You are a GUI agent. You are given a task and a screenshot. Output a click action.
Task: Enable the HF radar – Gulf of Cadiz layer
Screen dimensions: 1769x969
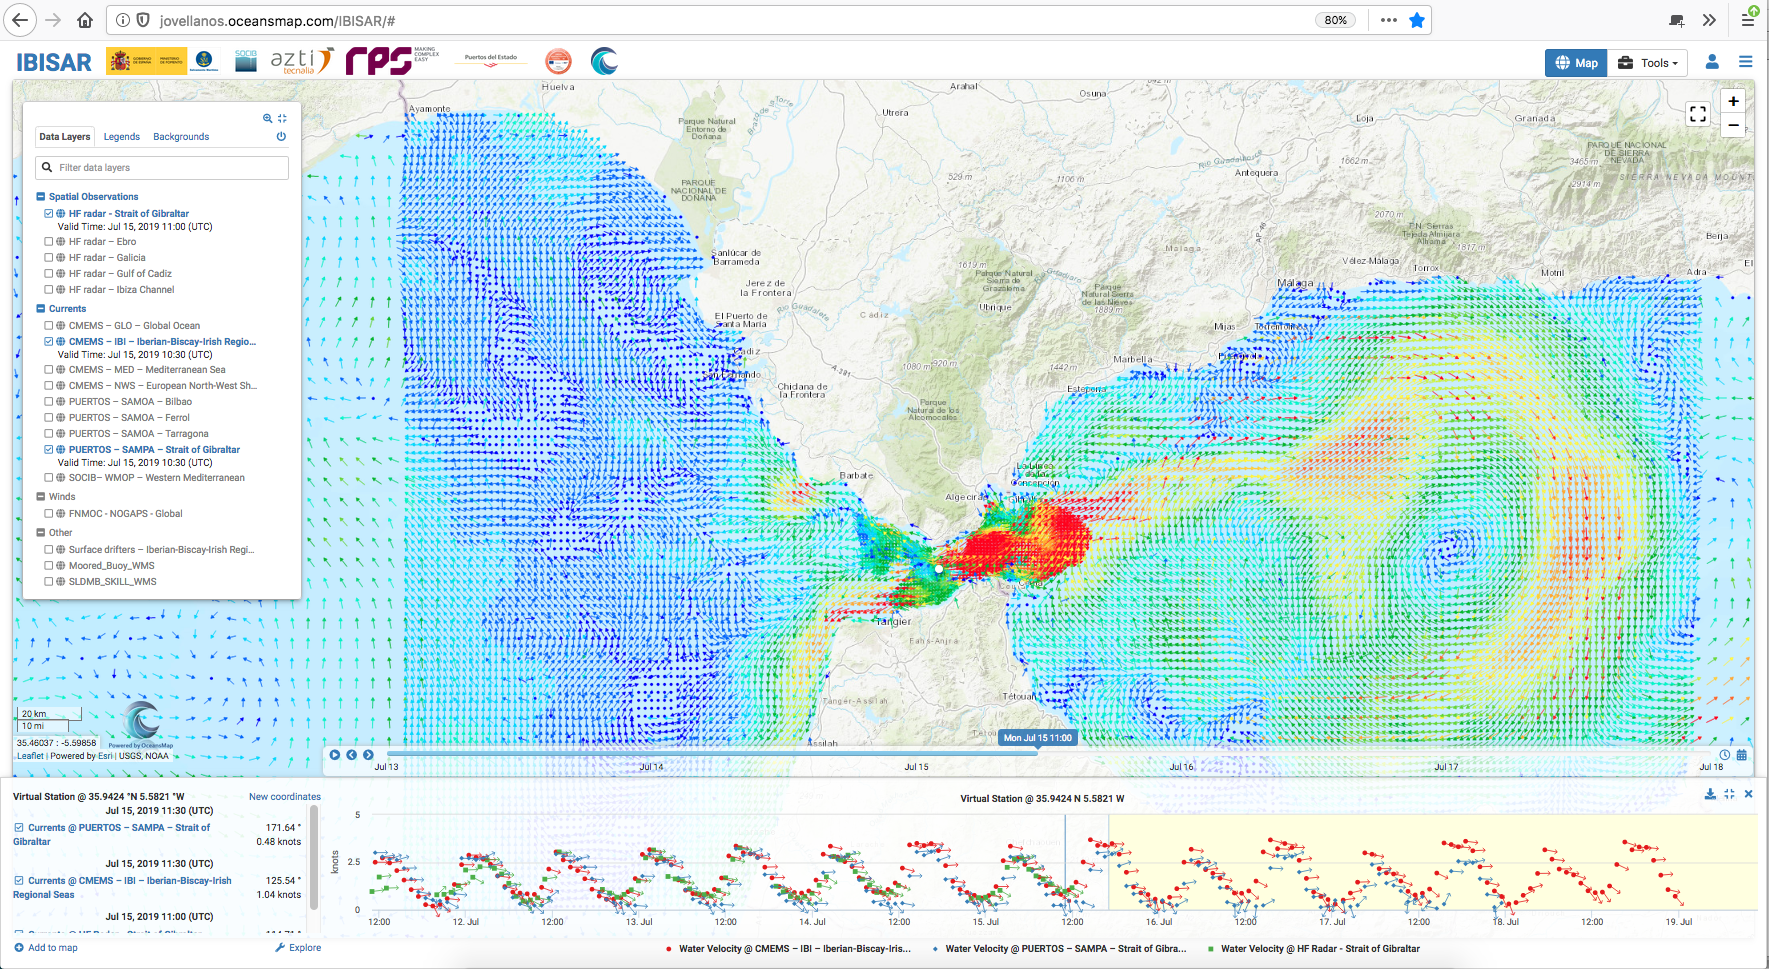(x=48, y=274)
